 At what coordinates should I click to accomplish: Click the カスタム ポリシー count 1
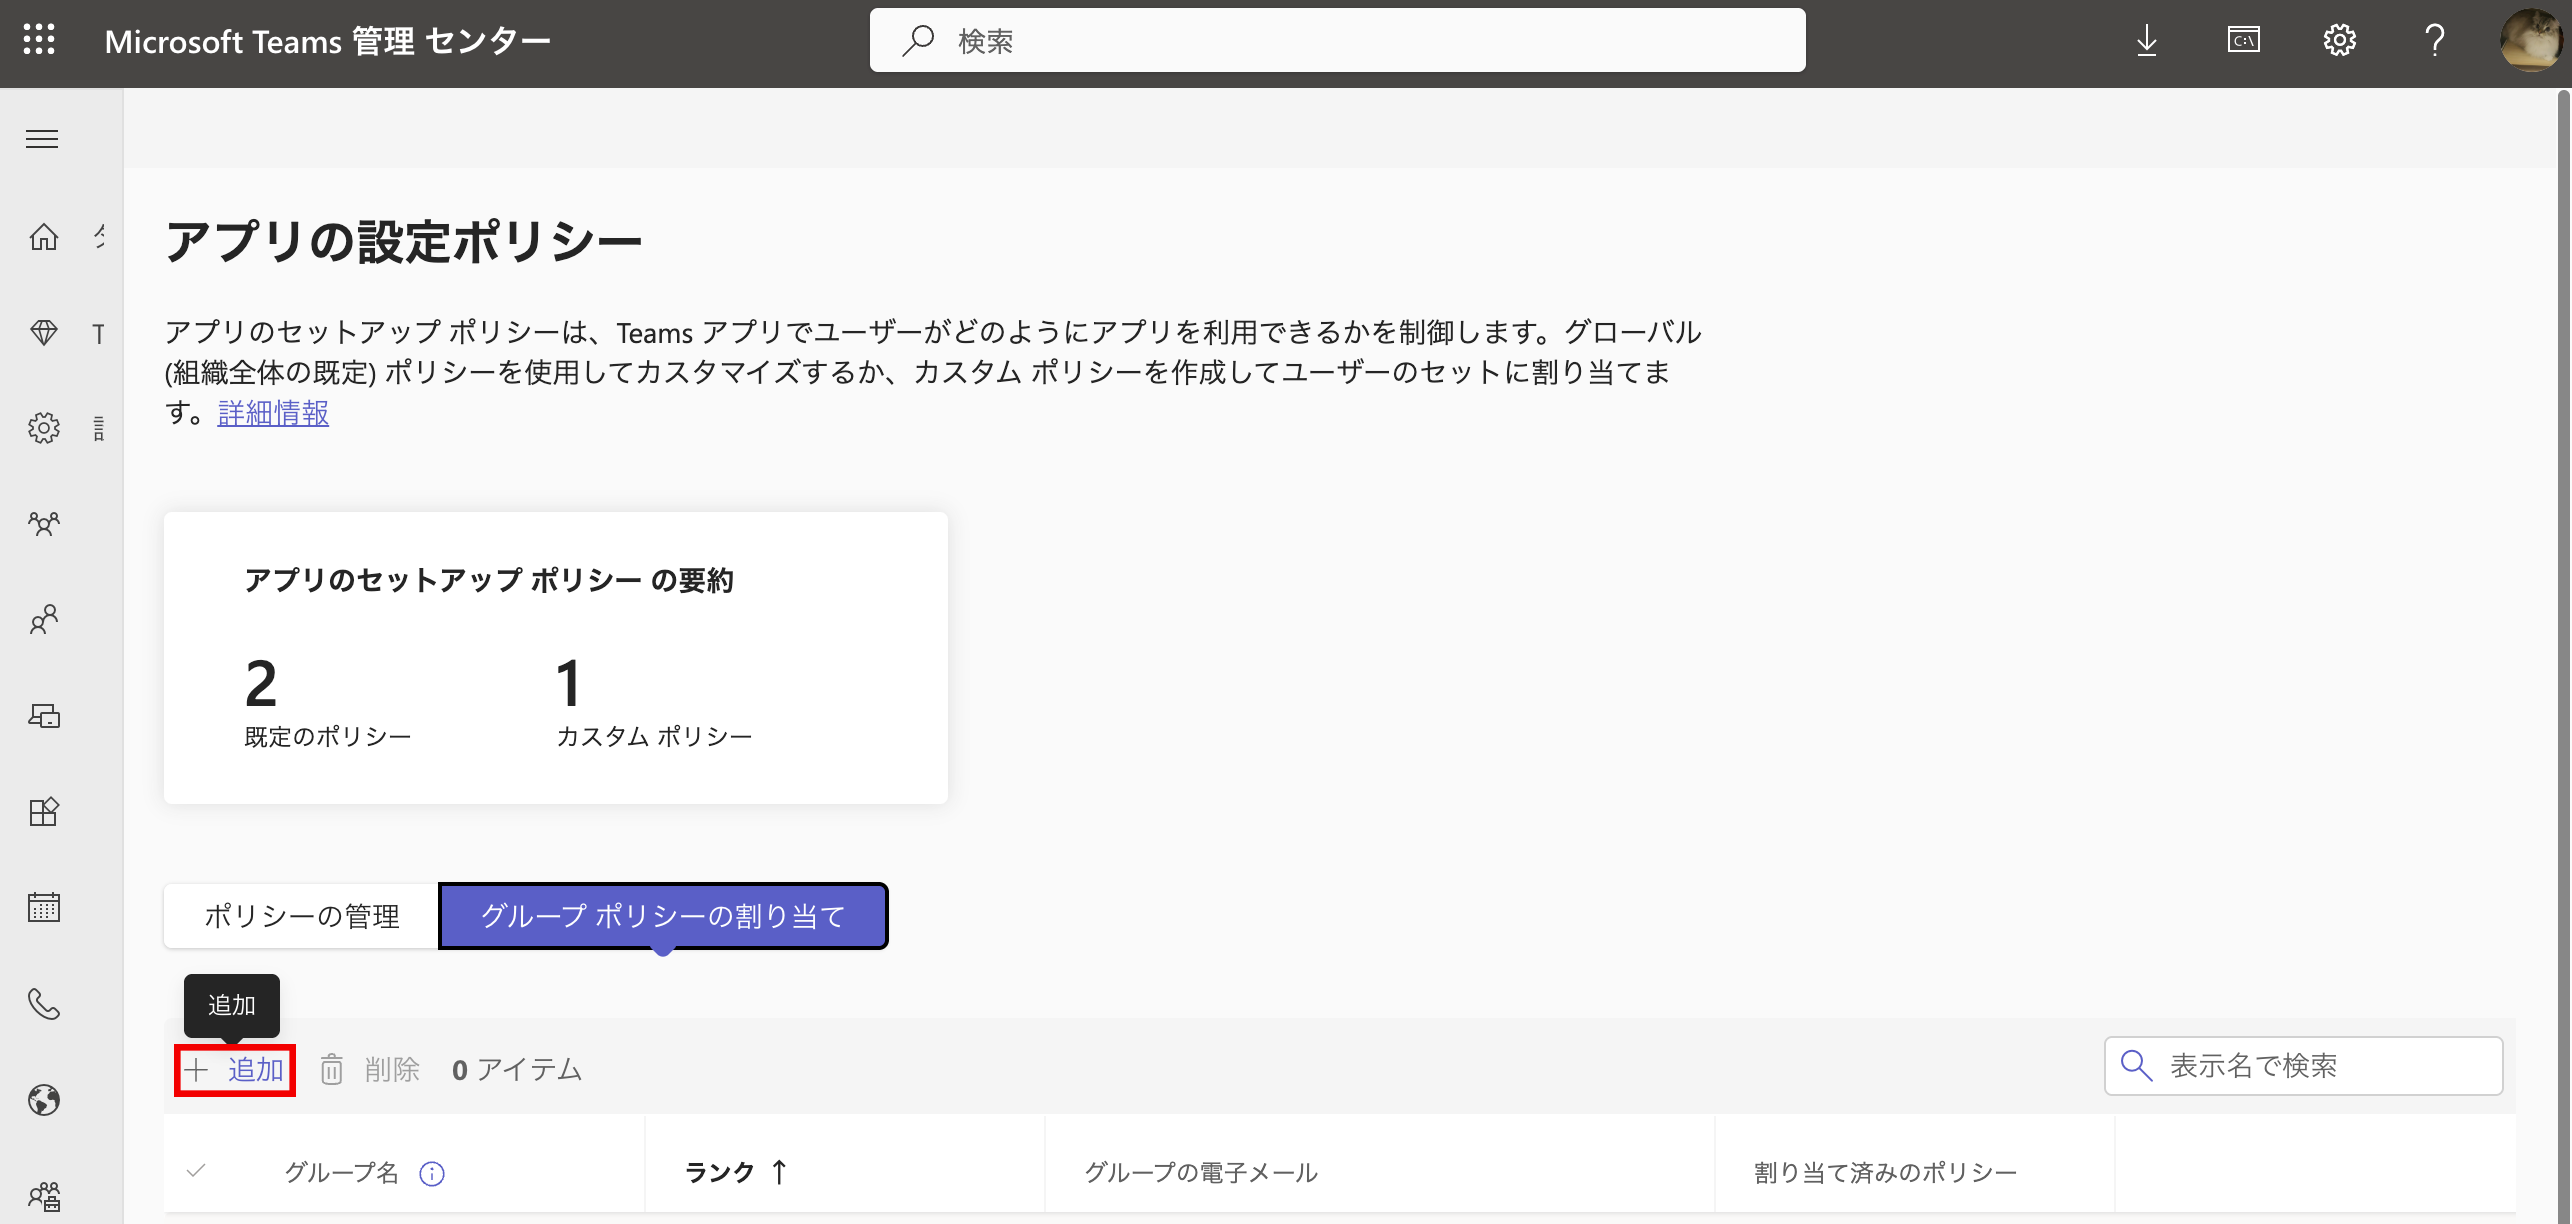pyautogui.click(x=569, y=683)
